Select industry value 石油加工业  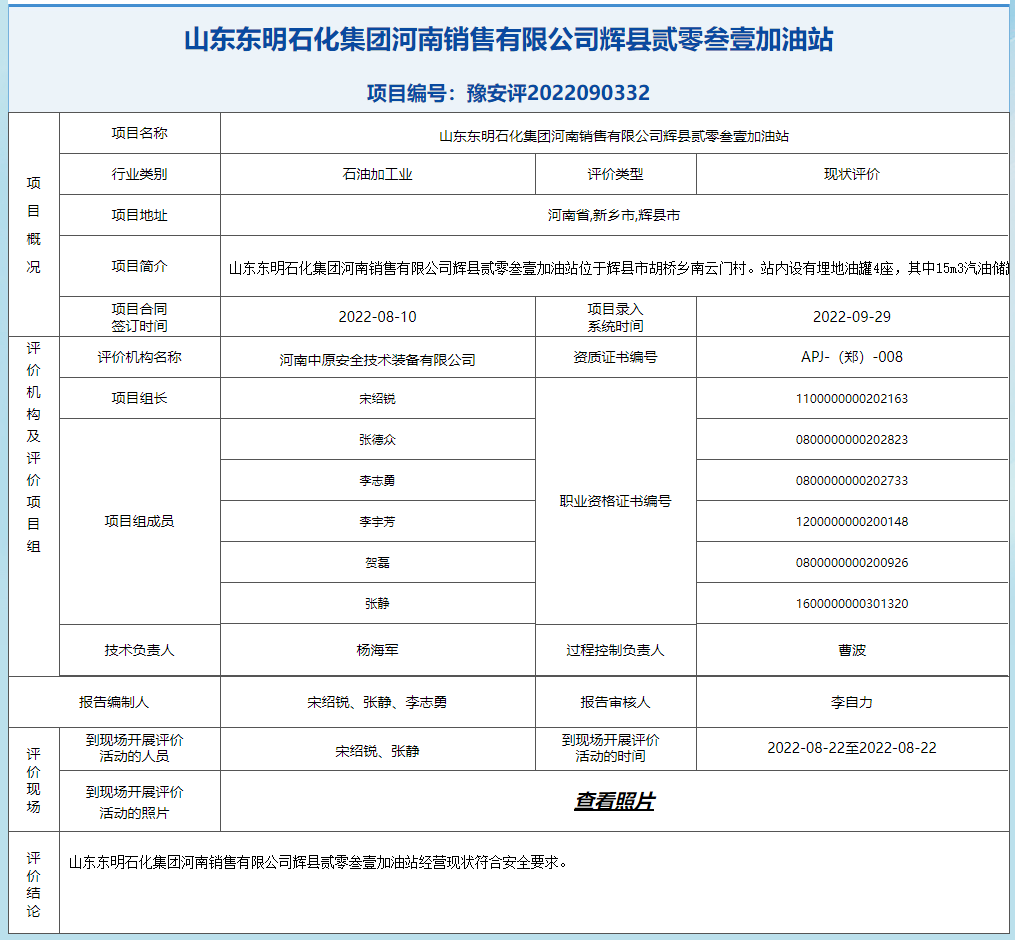tap(377, 174)
